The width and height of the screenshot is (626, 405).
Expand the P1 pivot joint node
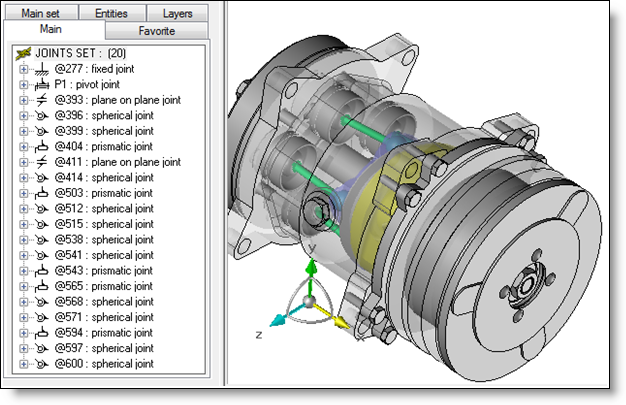(23, 85)
